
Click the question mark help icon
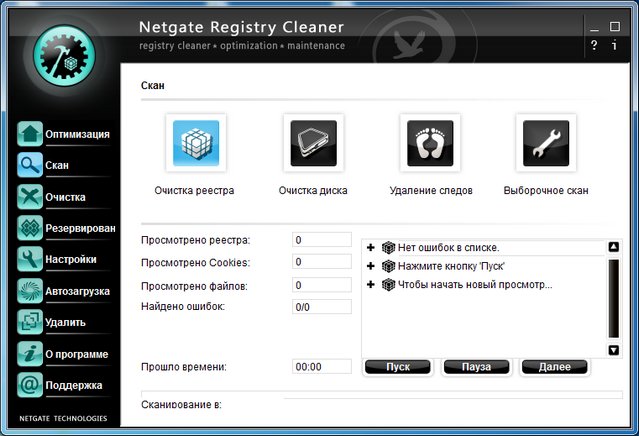594,46
